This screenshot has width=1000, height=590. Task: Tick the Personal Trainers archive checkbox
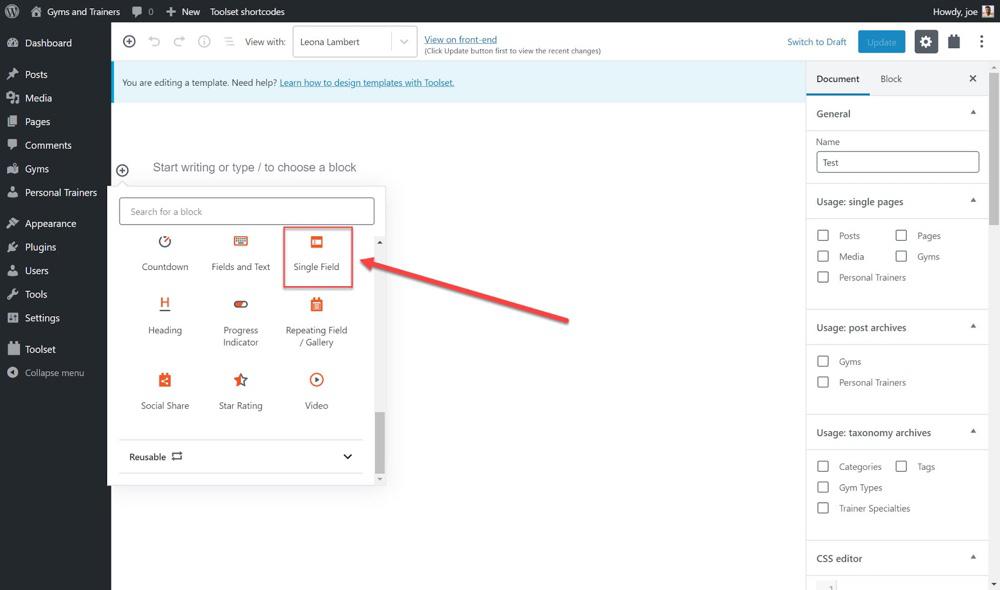click(x=823, y=383)
